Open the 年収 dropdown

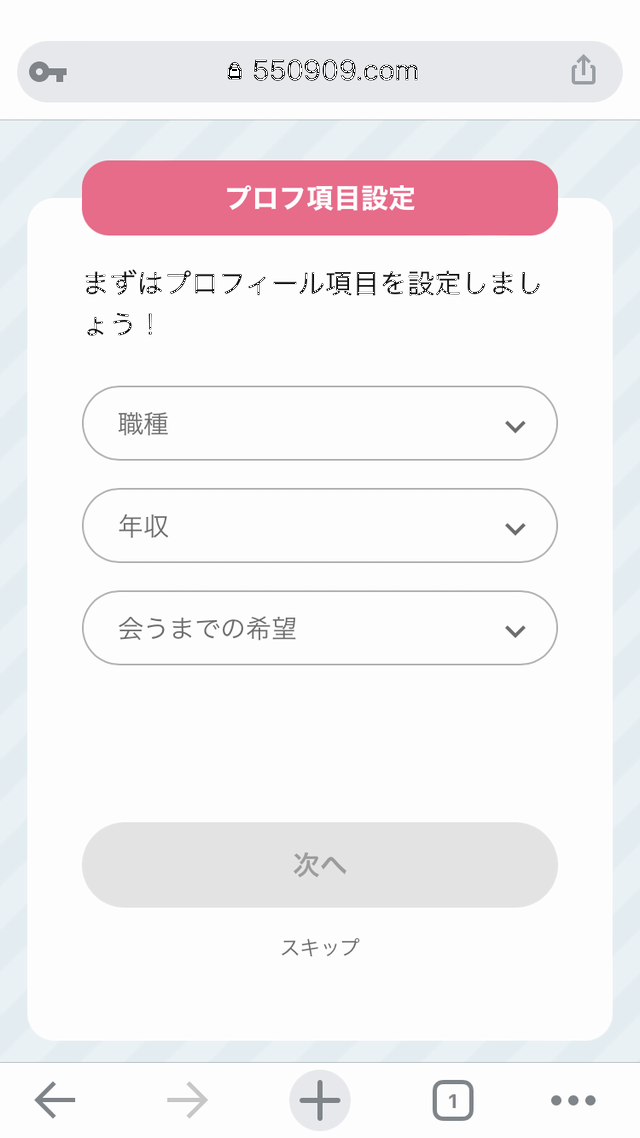[300, 526]
